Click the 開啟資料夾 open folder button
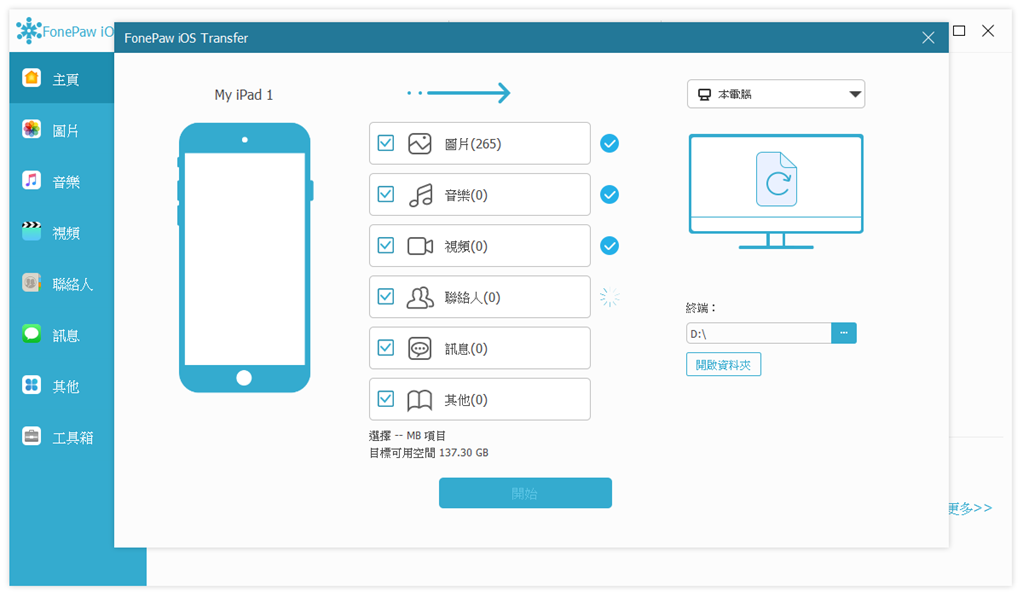Screen dimensions: 1023x597 (723, 365)
